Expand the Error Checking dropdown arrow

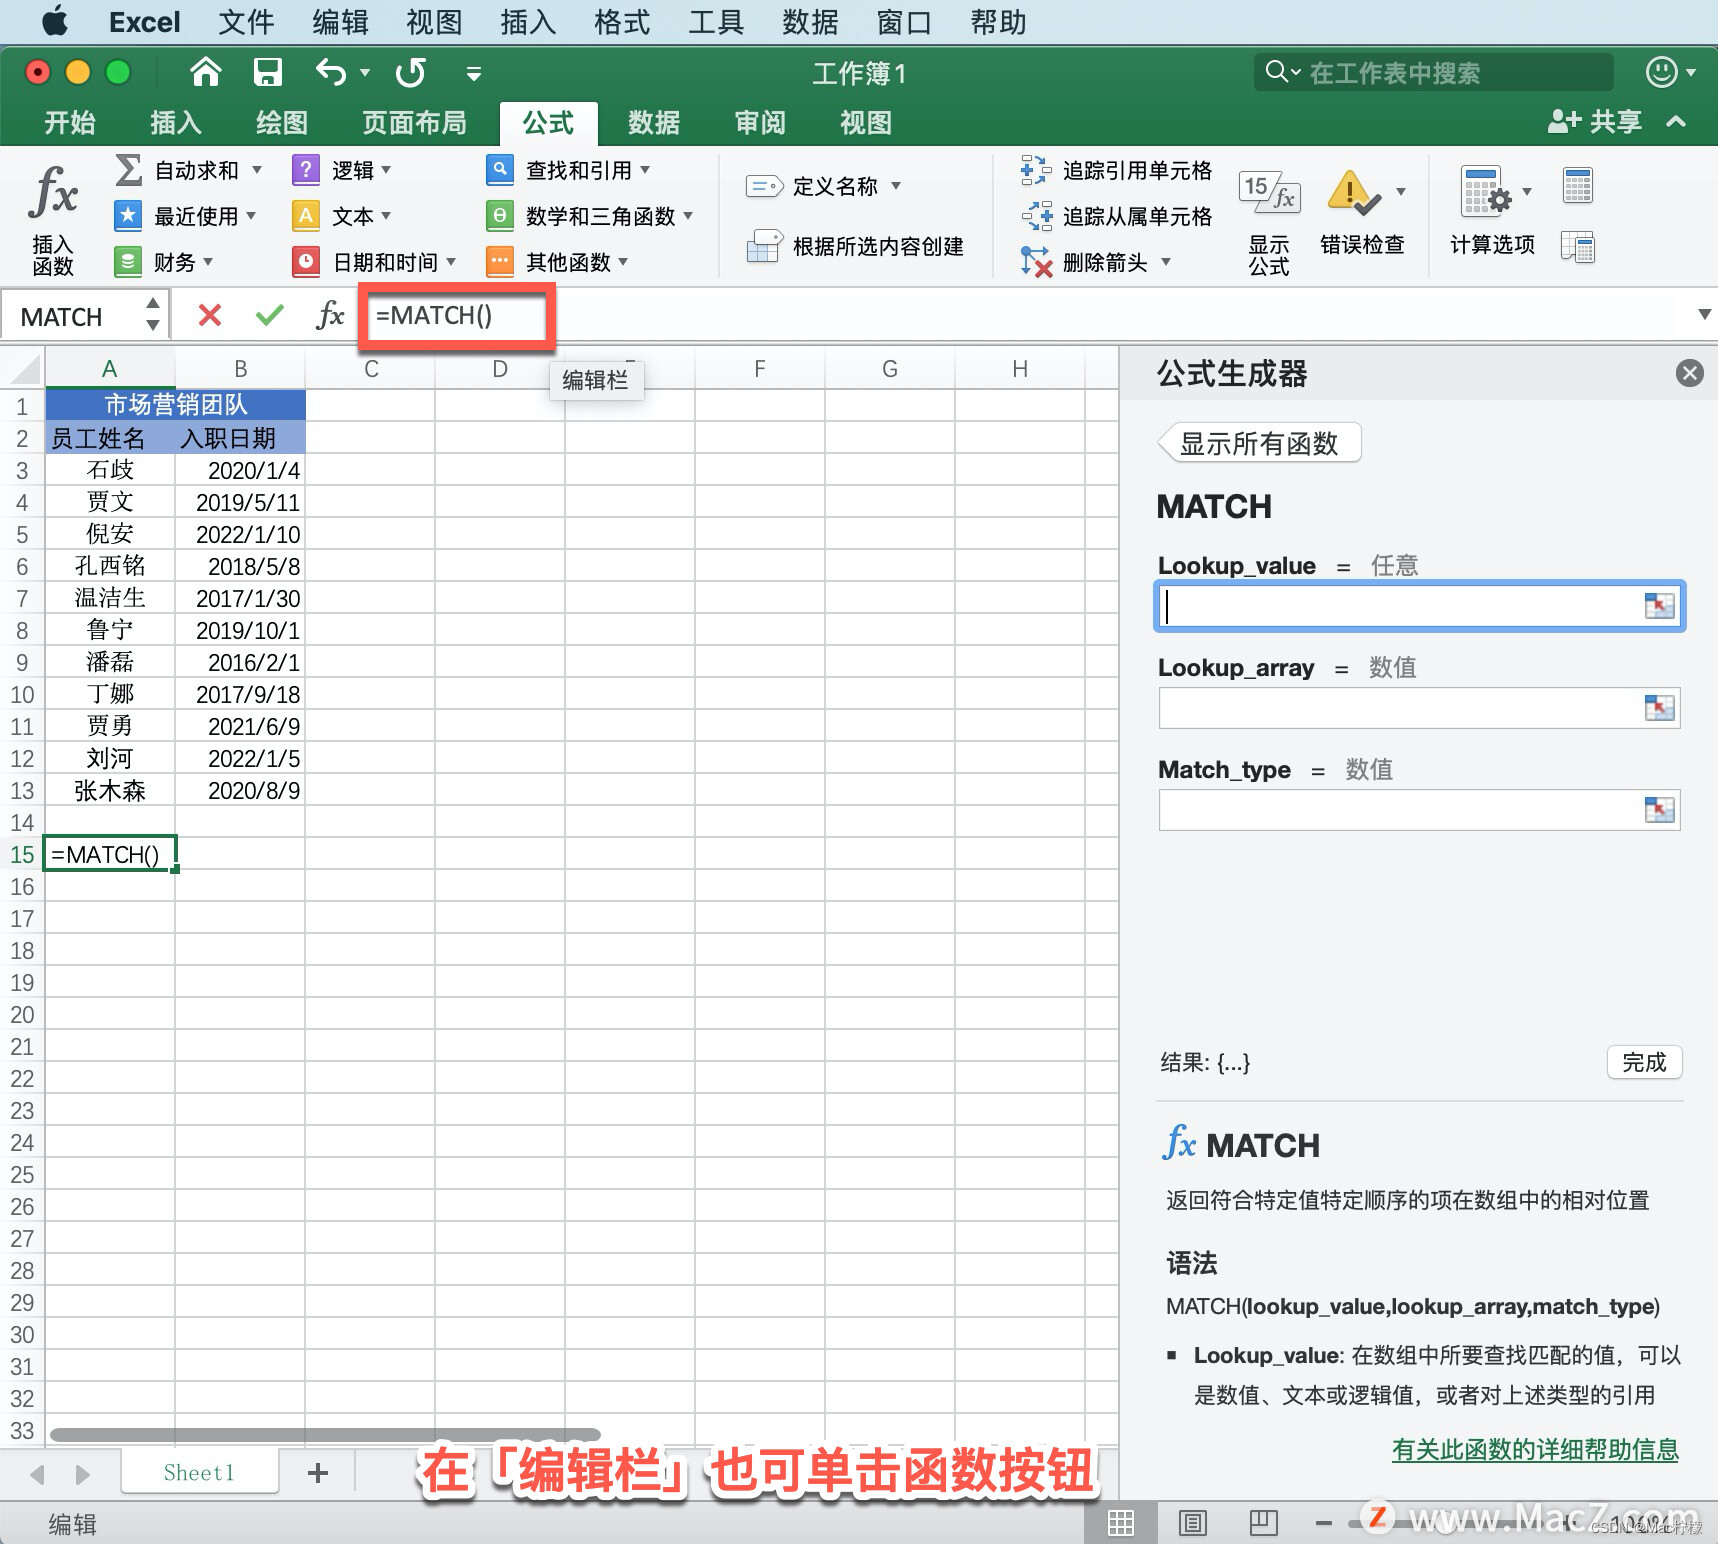coord(1400,192)
